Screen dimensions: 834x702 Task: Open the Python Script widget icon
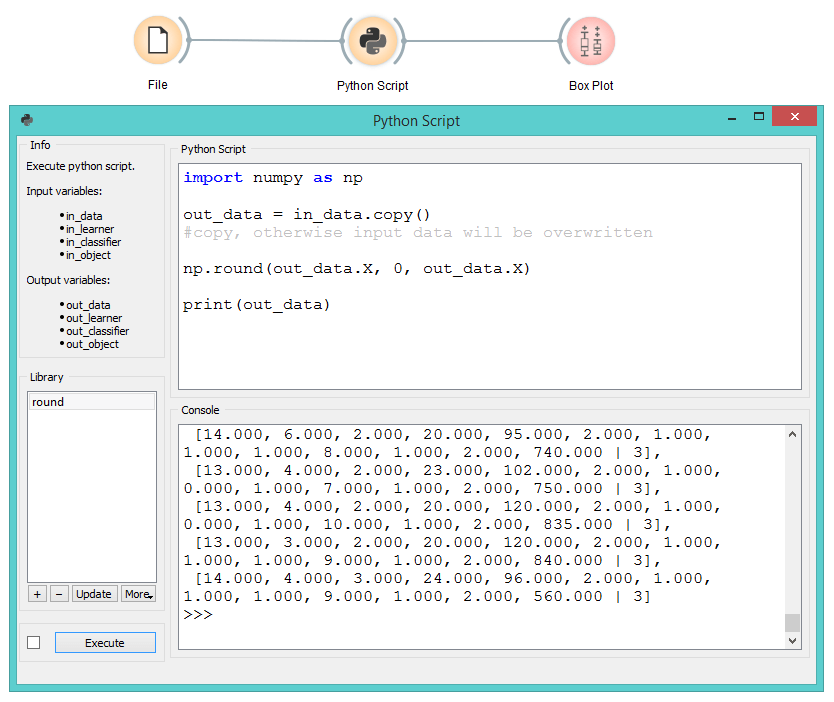coord(372,41)
